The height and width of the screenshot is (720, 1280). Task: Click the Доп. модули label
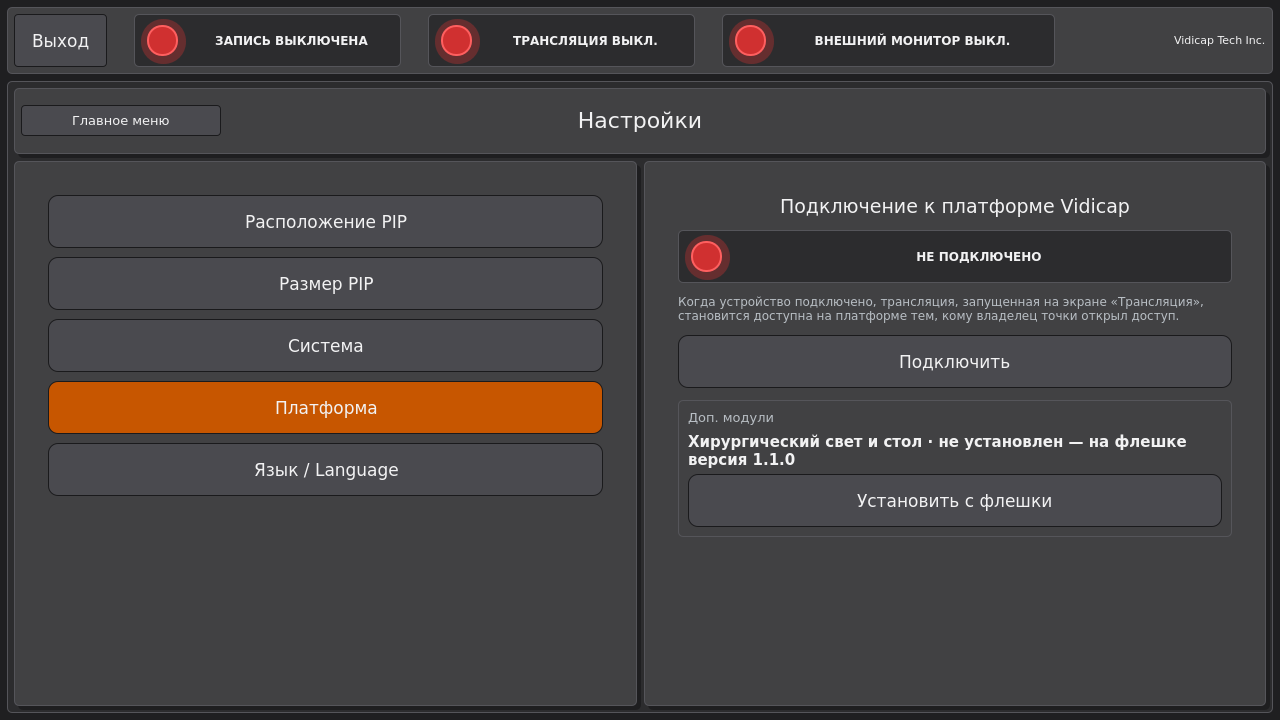(x=731, y=418)
